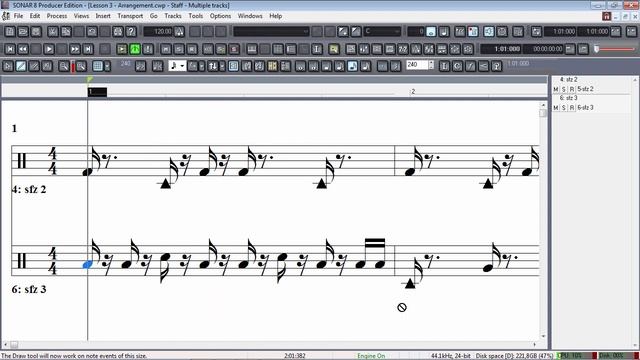Select the eighth note duration
Screen dimensions: 640x360
[339, 66]
